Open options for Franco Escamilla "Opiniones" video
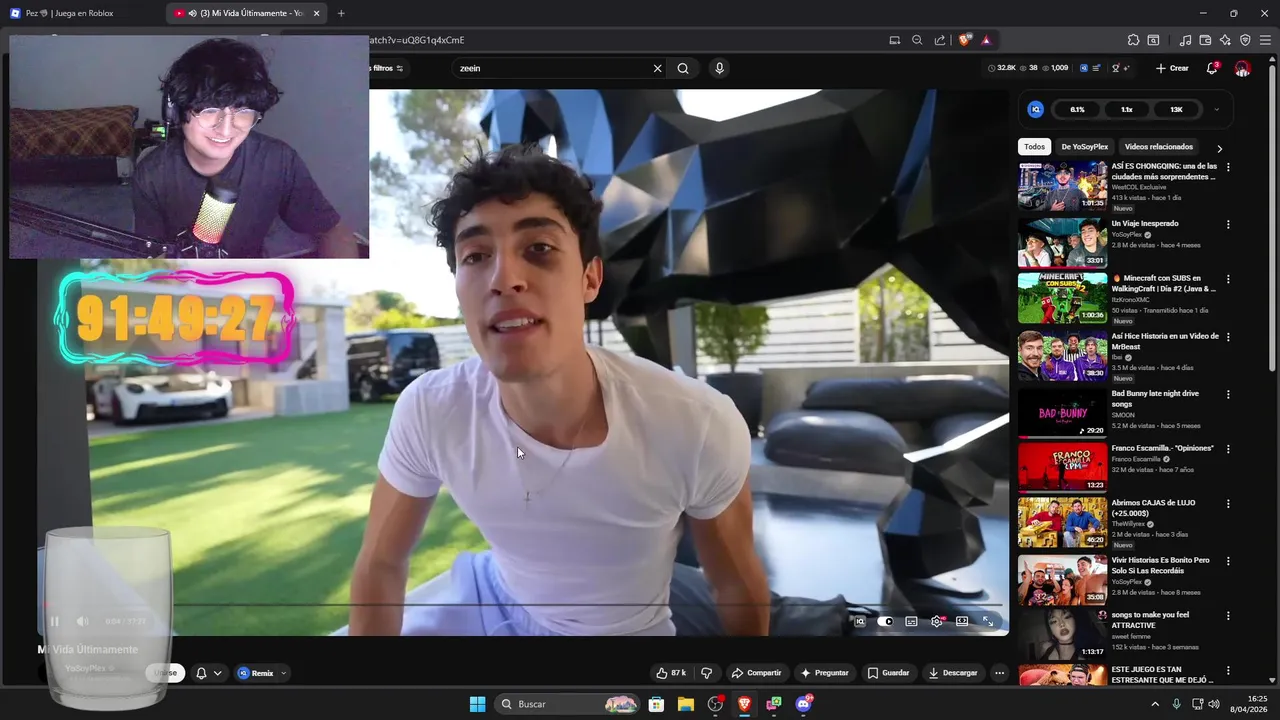This screenshot has width=1280, height=720. [1228, 450]
